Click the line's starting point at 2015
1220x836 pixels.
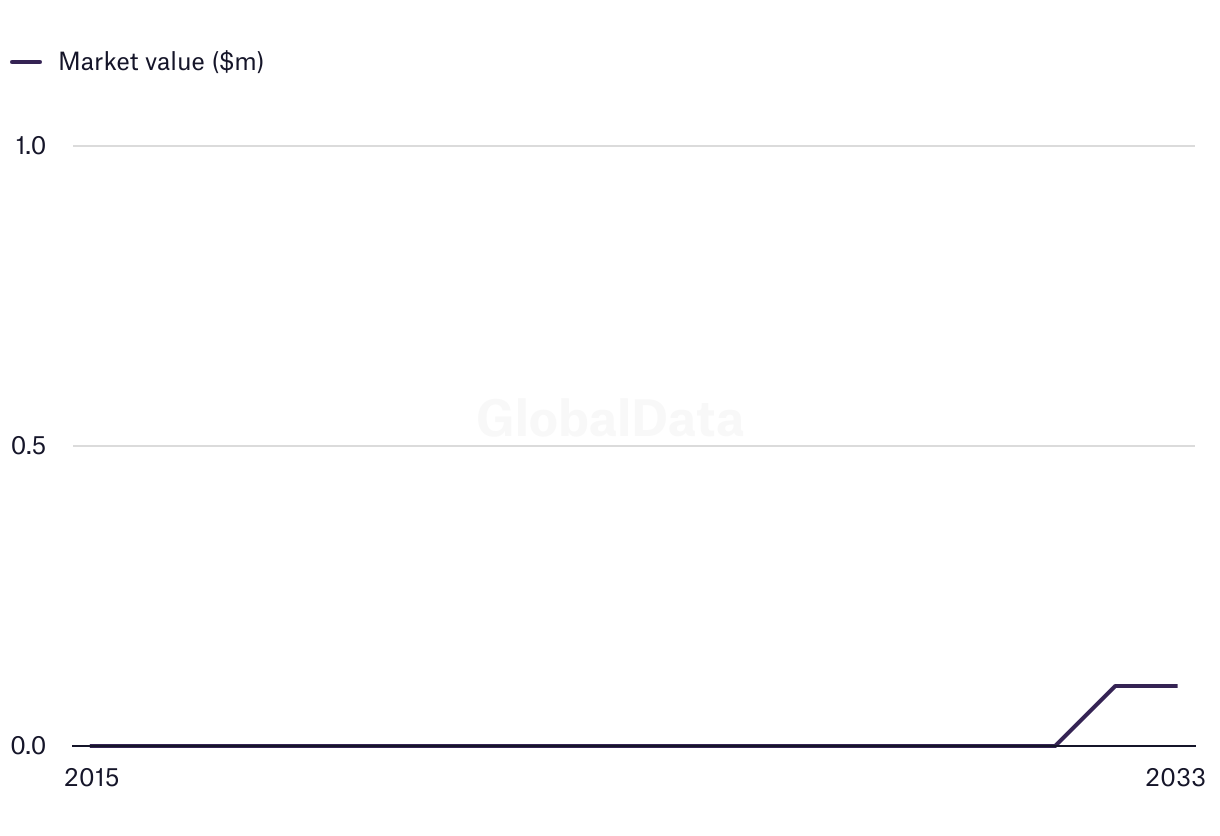[92, 745]
